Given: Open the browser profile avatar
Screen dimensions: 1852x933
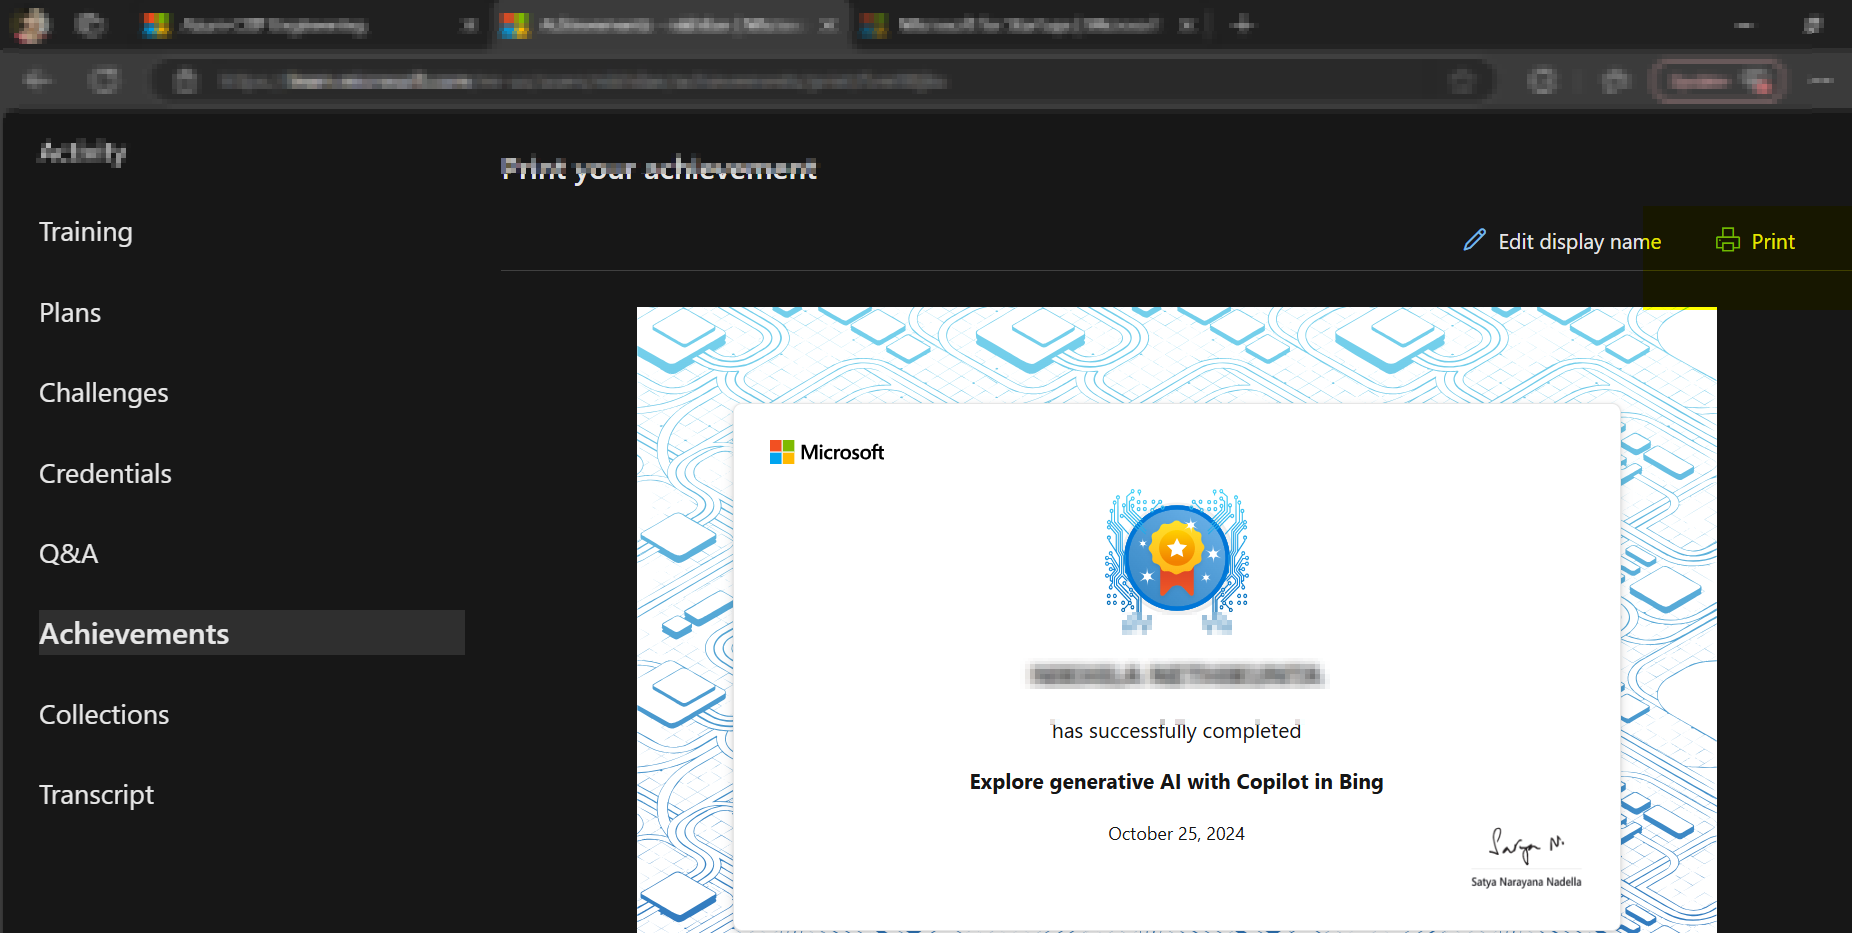Looking at the screenshot, I should point(31,25).
